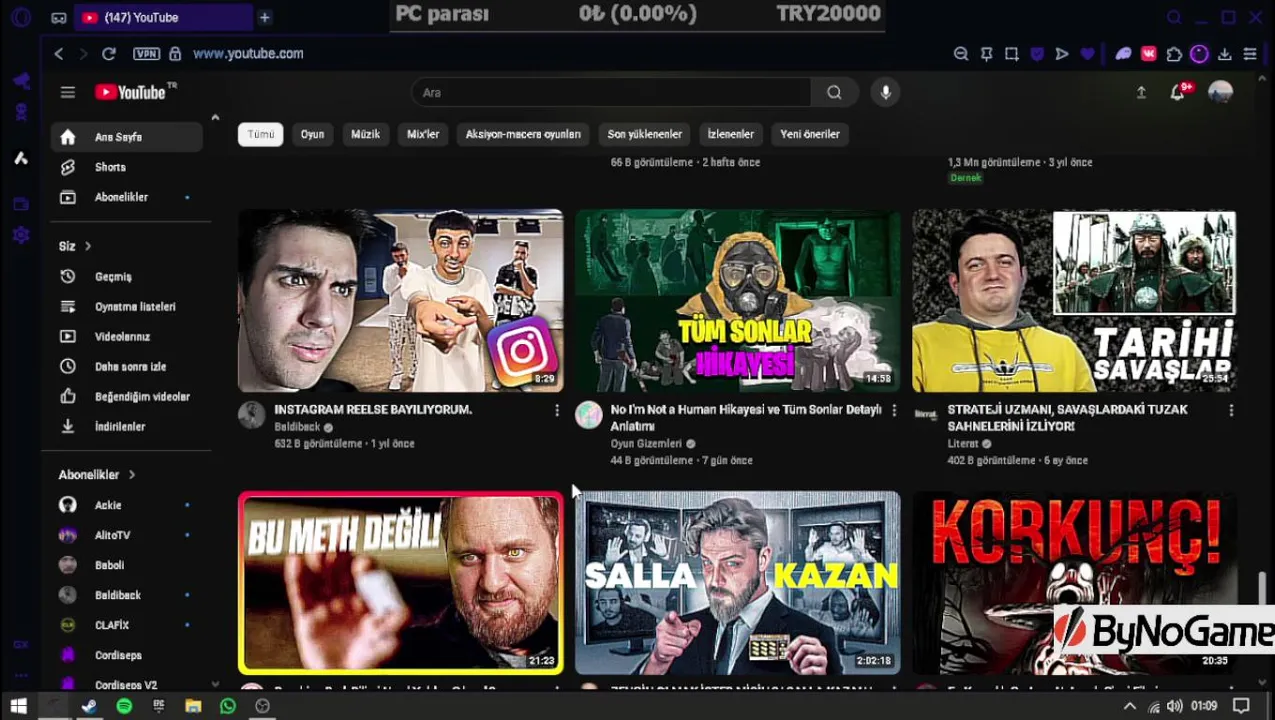
Task: Select the Yeni öneriler chip
Action: [810, 134]
